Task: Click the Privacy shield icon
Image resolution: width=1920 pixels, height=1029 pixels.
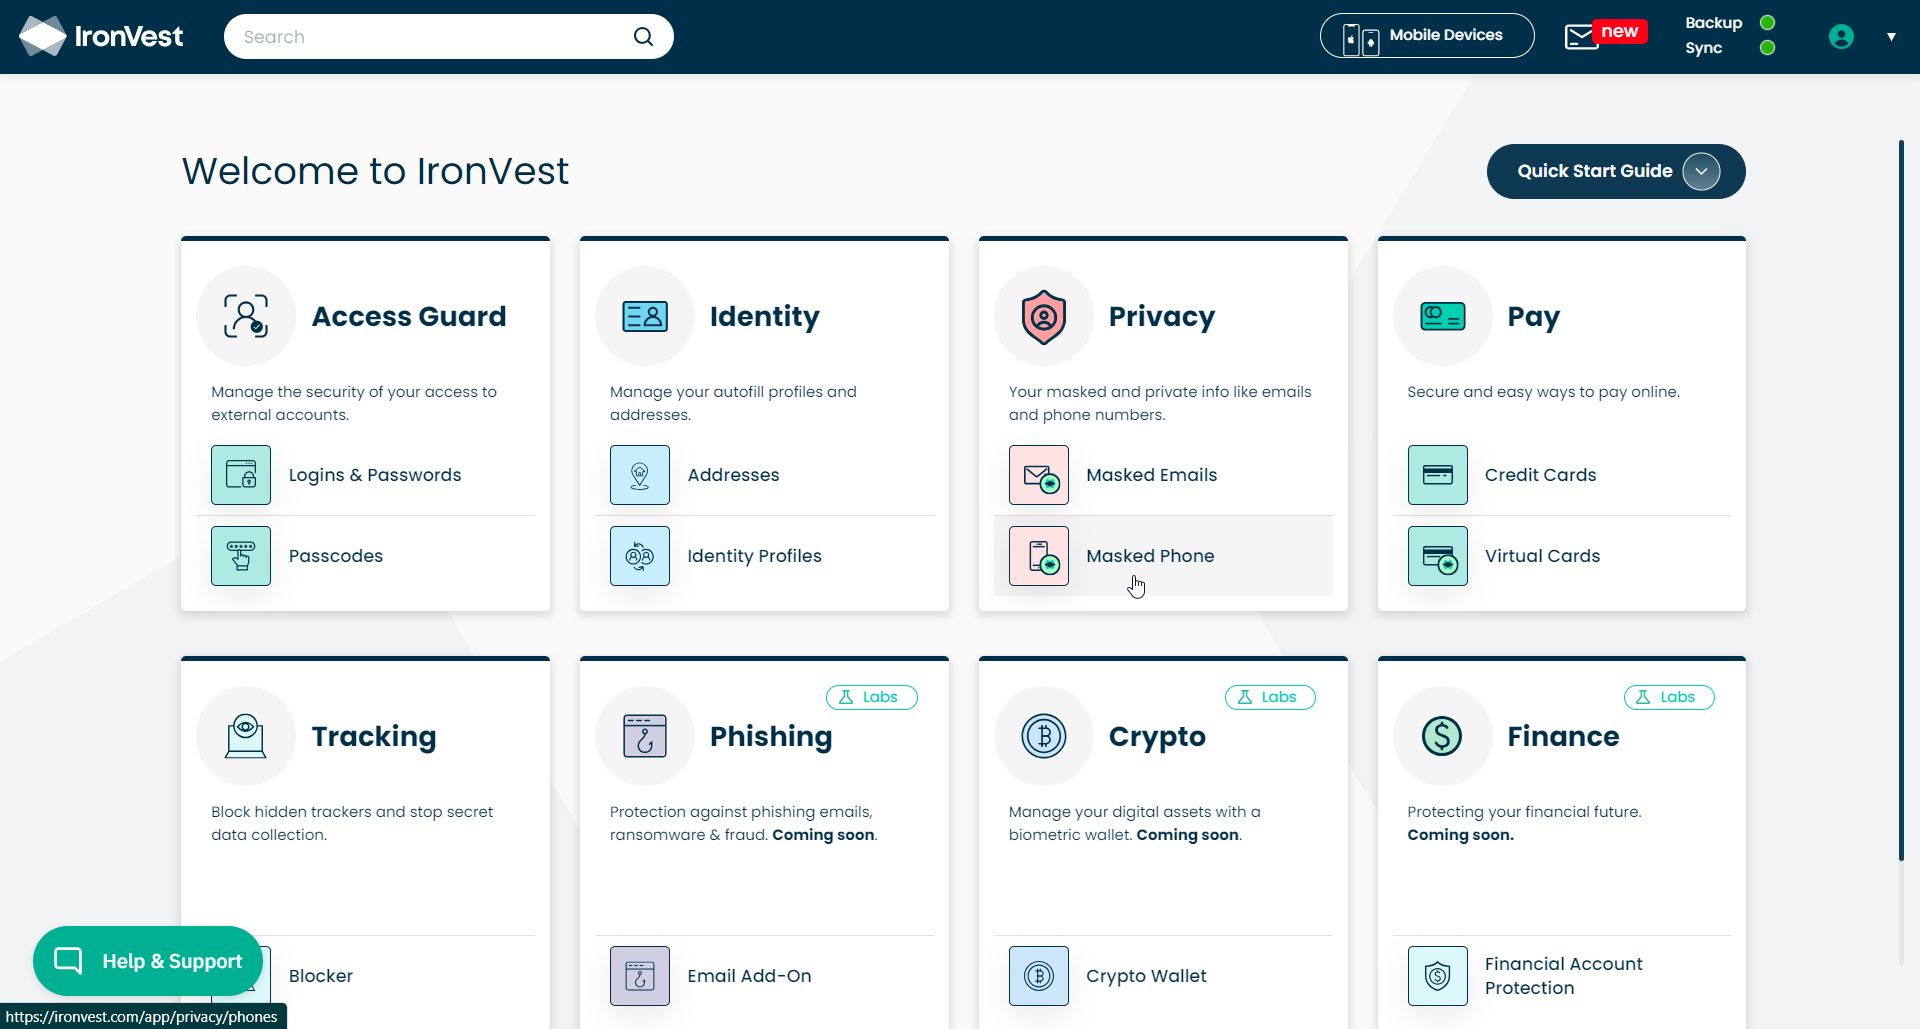Action: [1044, 316]
